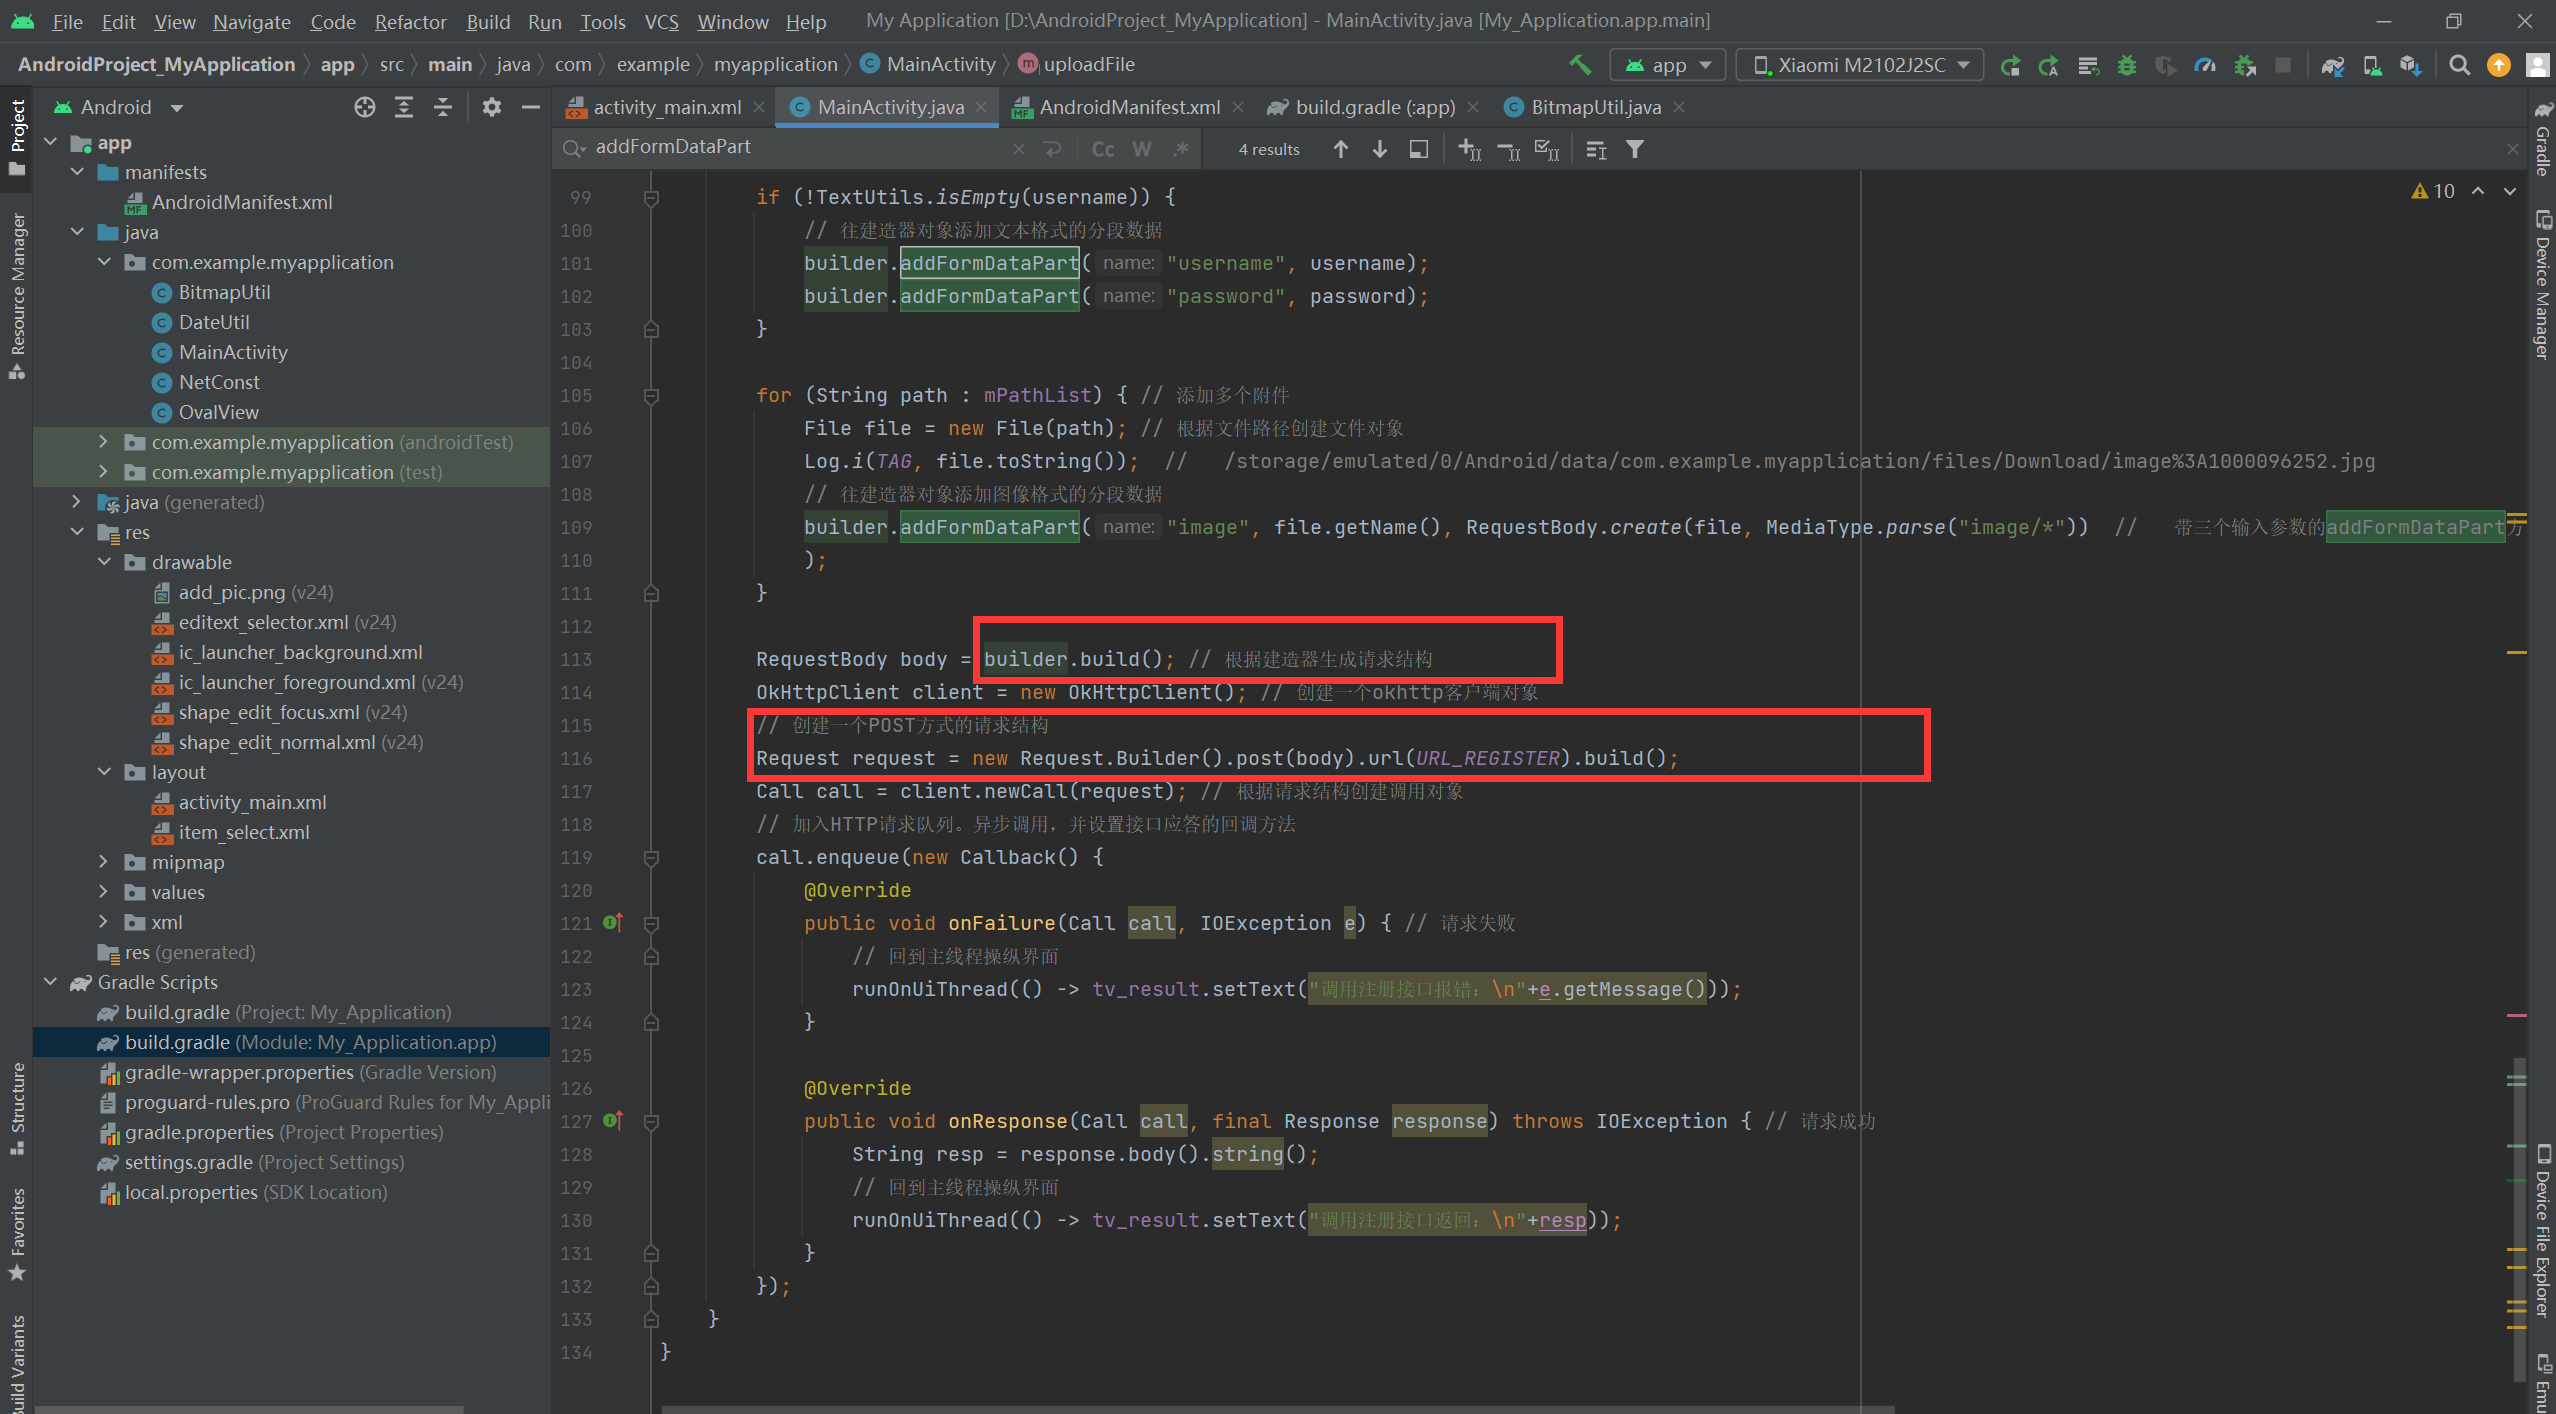Open Xiaomi M2102J2SC device dropdown
The image size is (2556, 1414).
(1860, 65)
